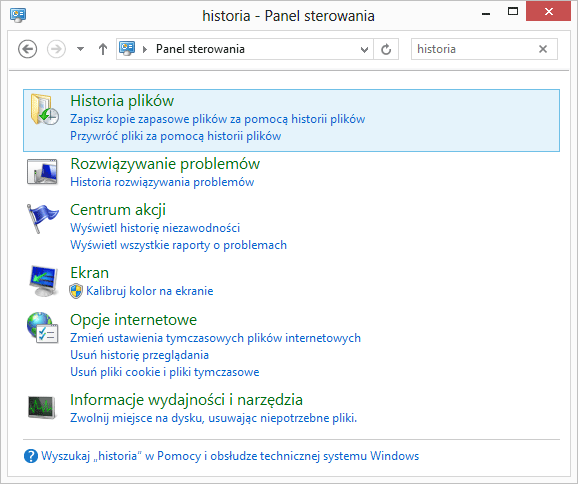The image size is (578, 484).
Task: Open Kalibruj kolor na ekranie link
Action: click(x=150, y=291)
